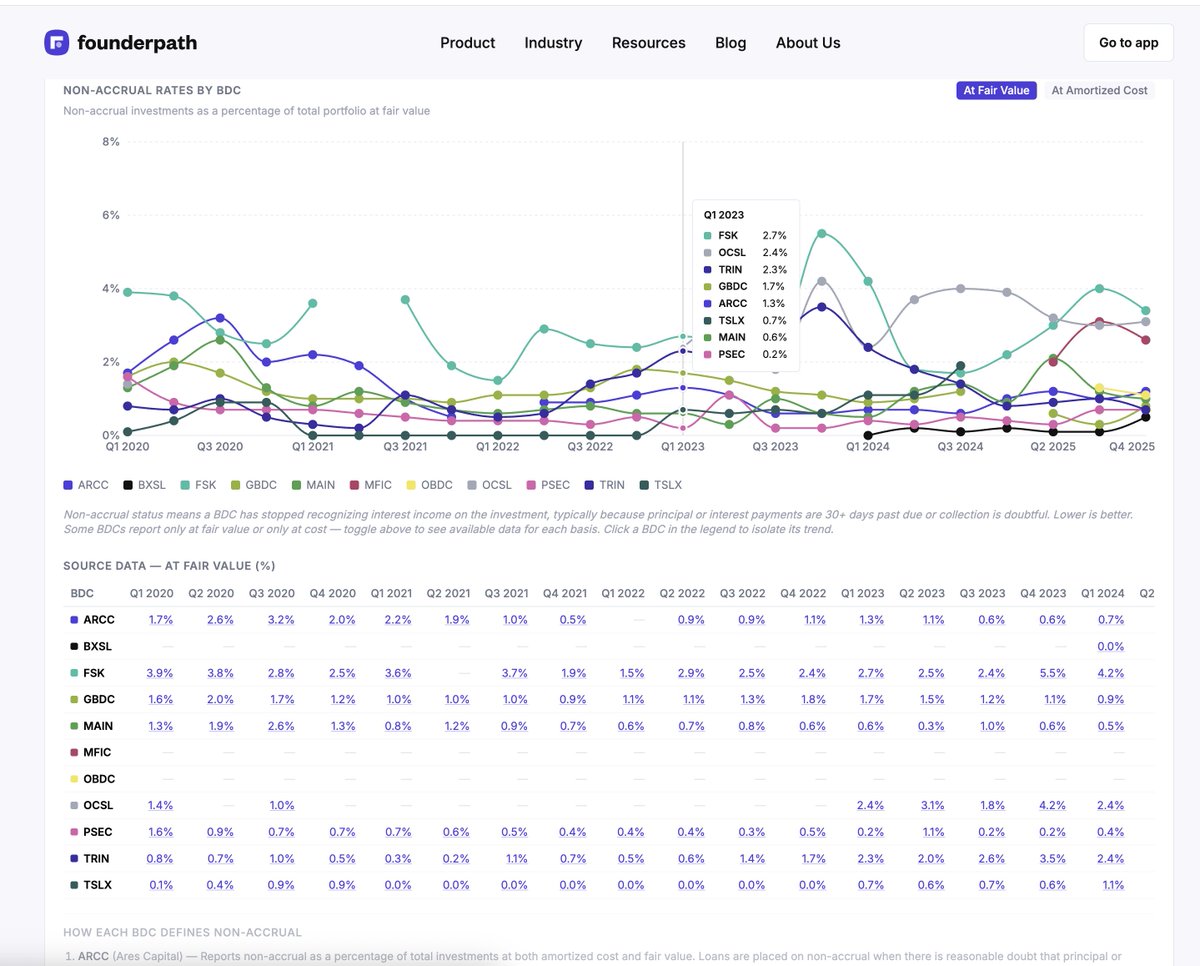Open the Industry menu
The width and height of the screenshot is (1200, 966).
(x=553, y=43)
